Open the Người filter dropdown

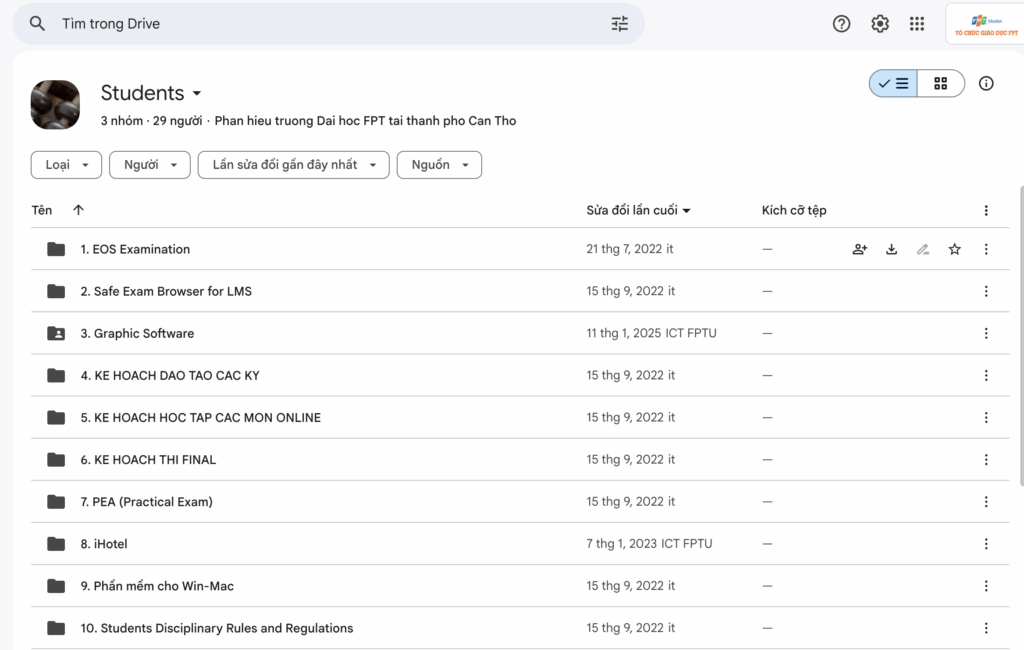pos(149,165)
